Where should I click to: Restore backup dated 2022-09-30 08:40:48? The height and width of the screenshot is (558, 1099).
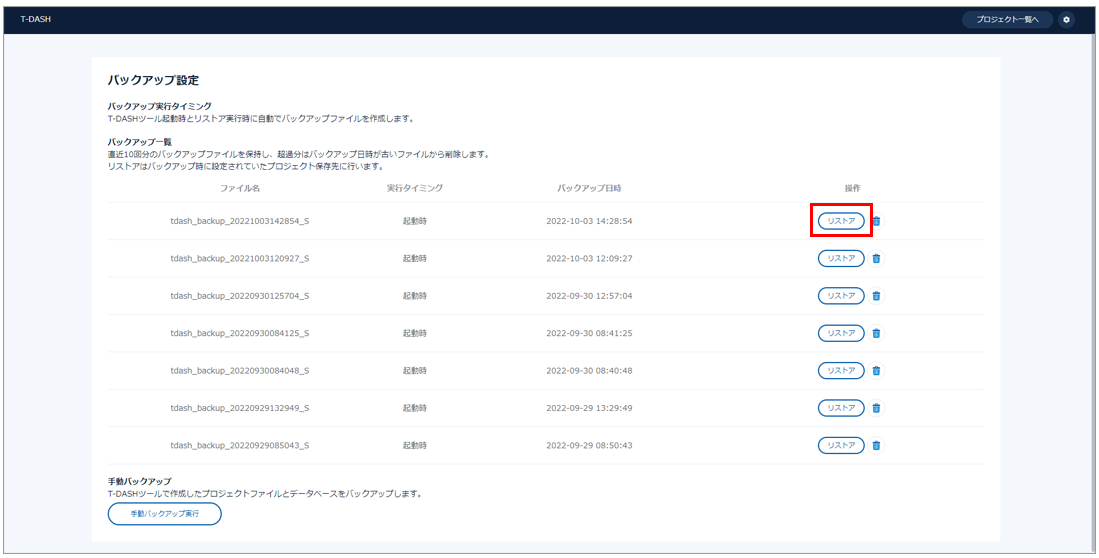[x=841, y=371]
